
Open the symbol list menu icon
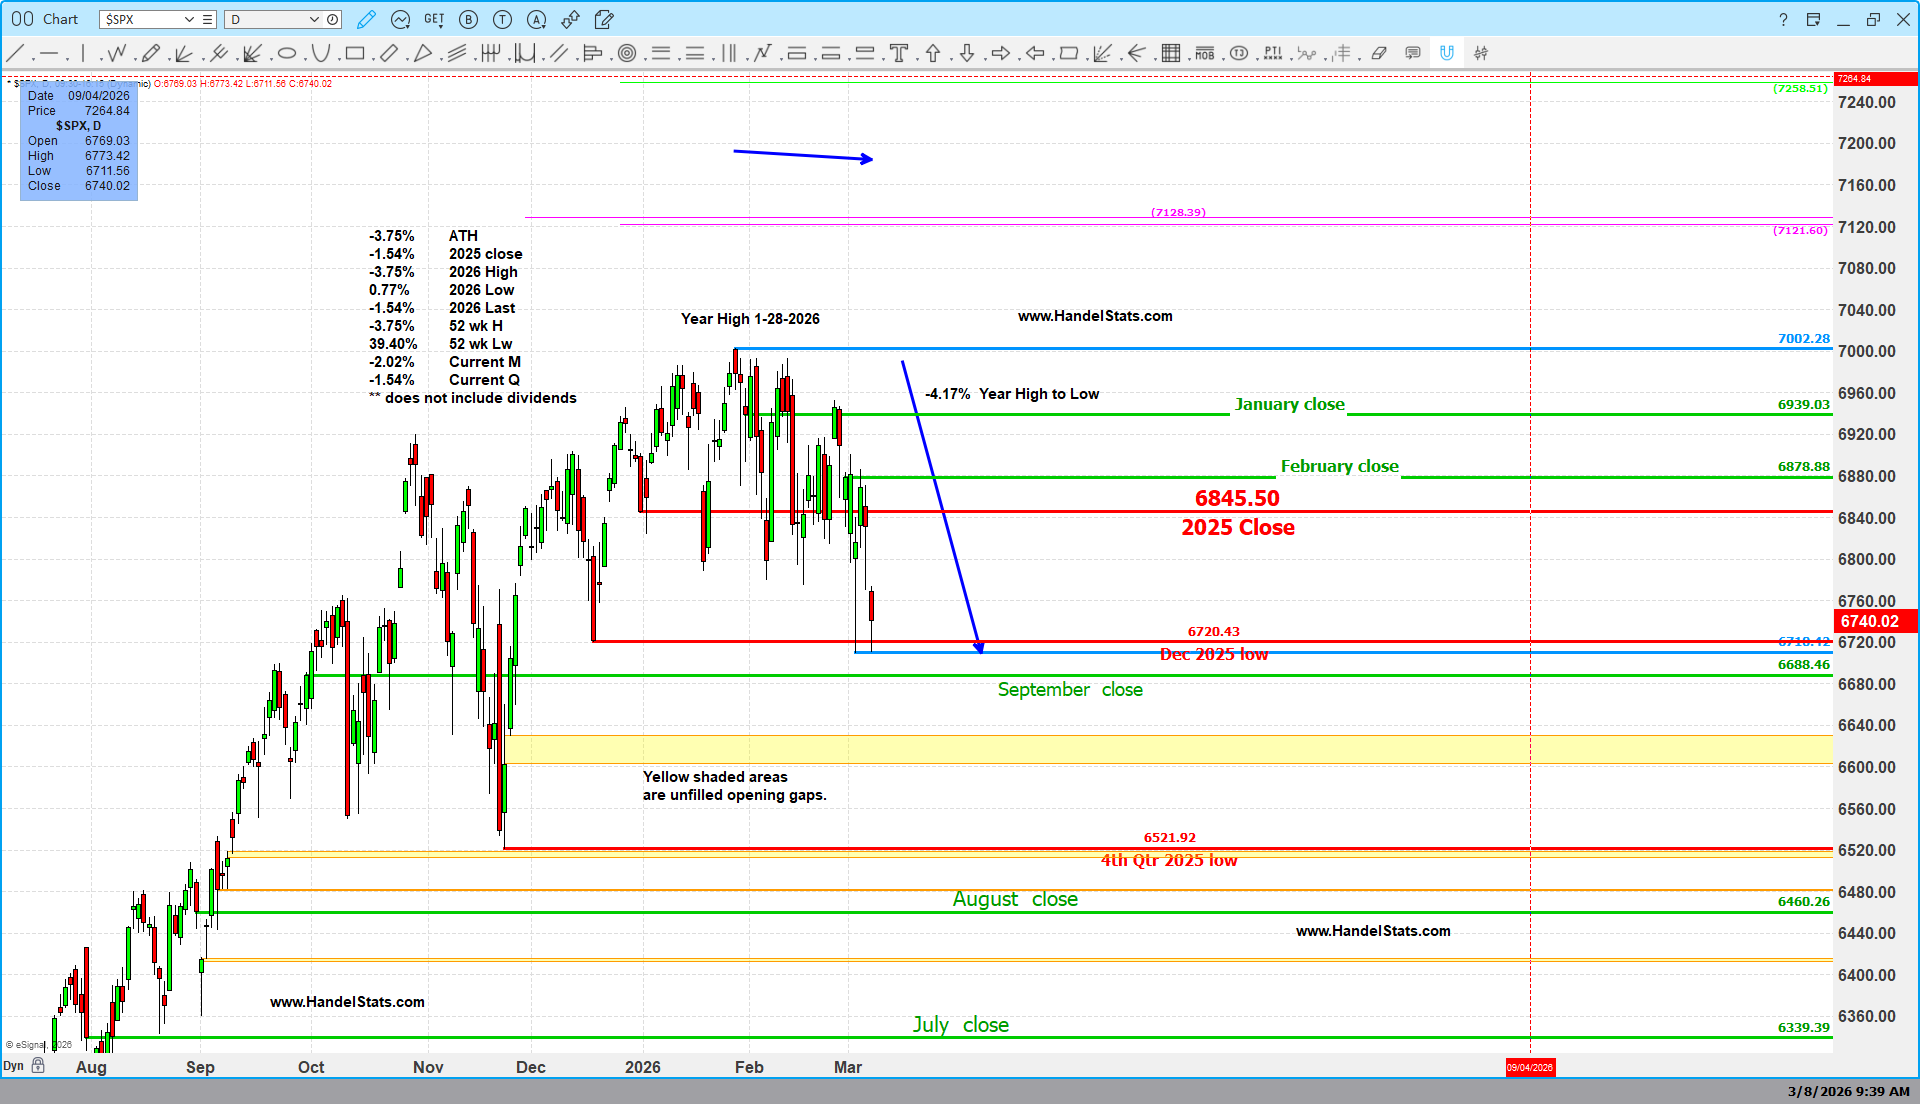[207, 19]
